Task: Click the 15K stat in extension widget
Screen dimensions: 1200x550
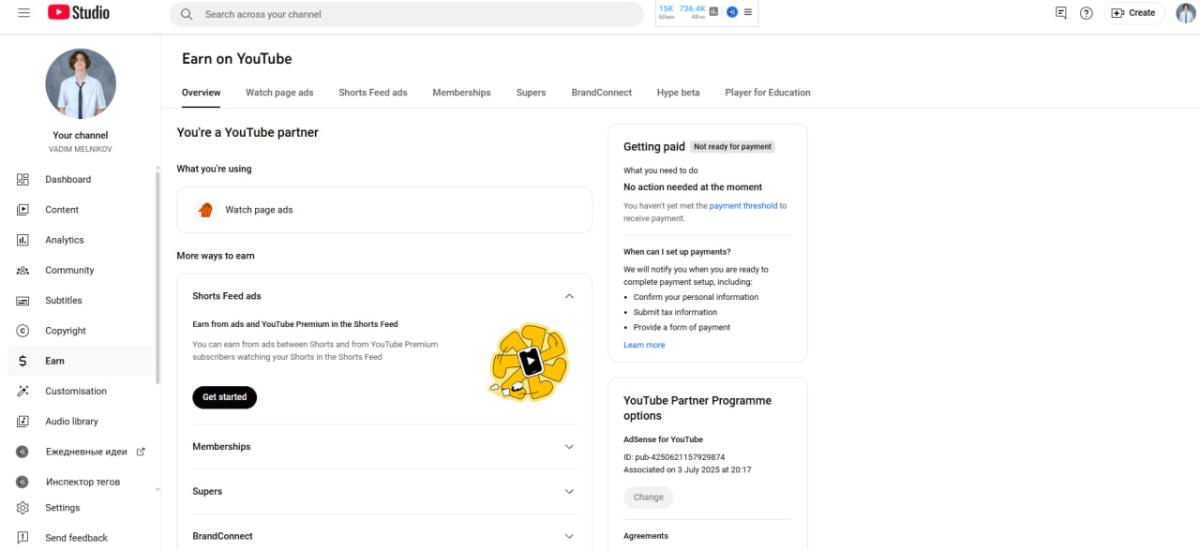Action: click(666, 8)
